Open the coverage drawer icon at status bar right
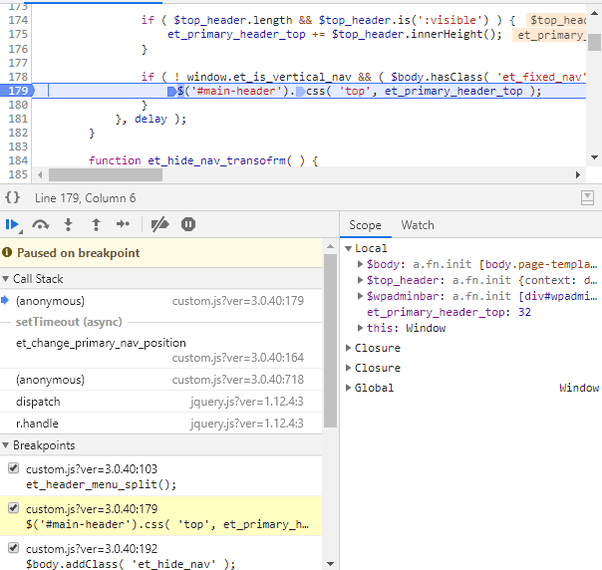 (587, 198)
